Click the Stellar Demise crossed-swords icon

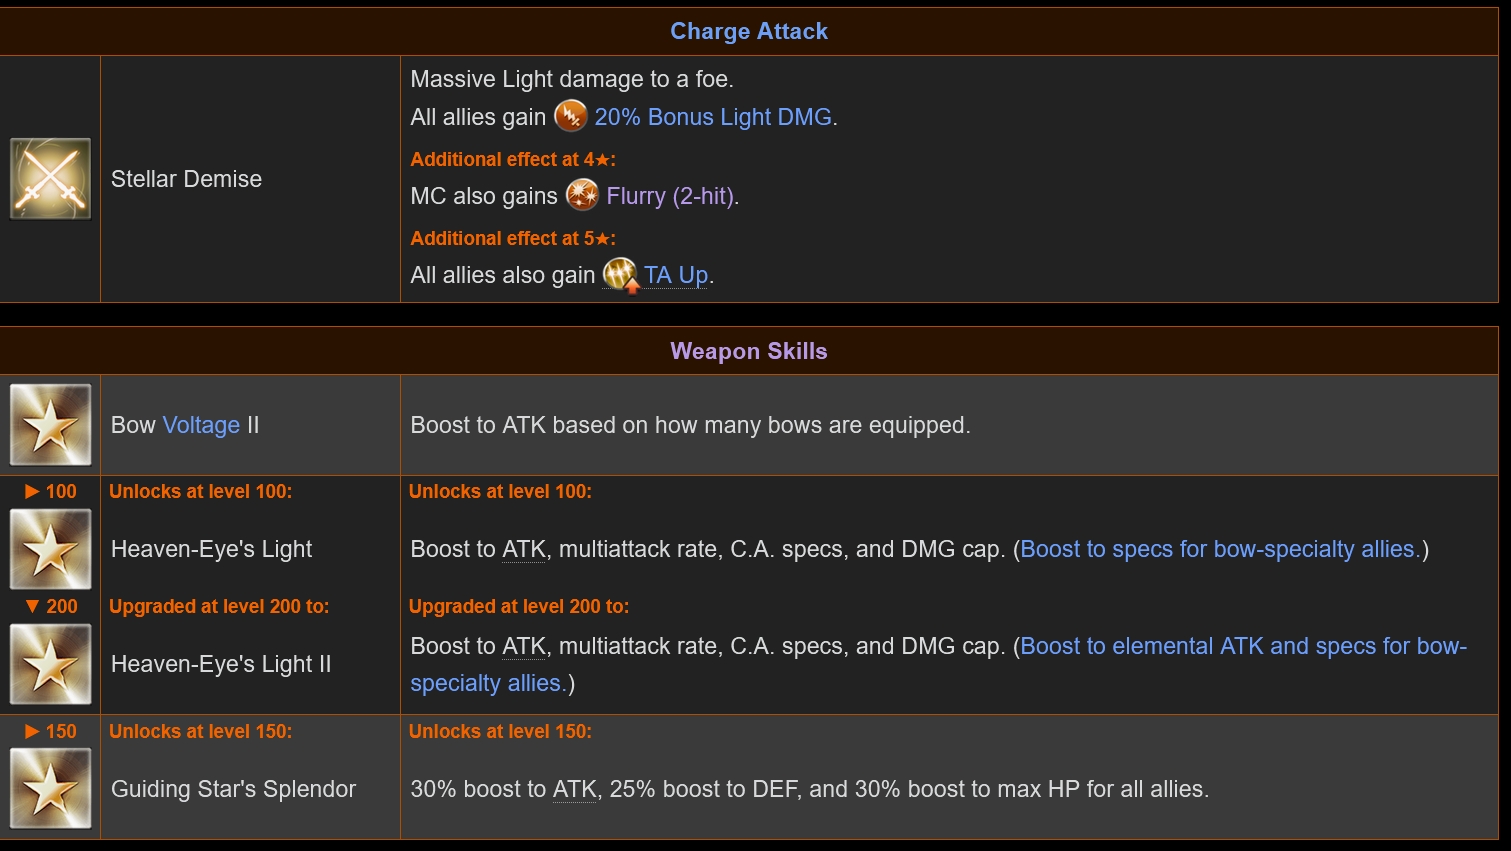coord(50,179)
